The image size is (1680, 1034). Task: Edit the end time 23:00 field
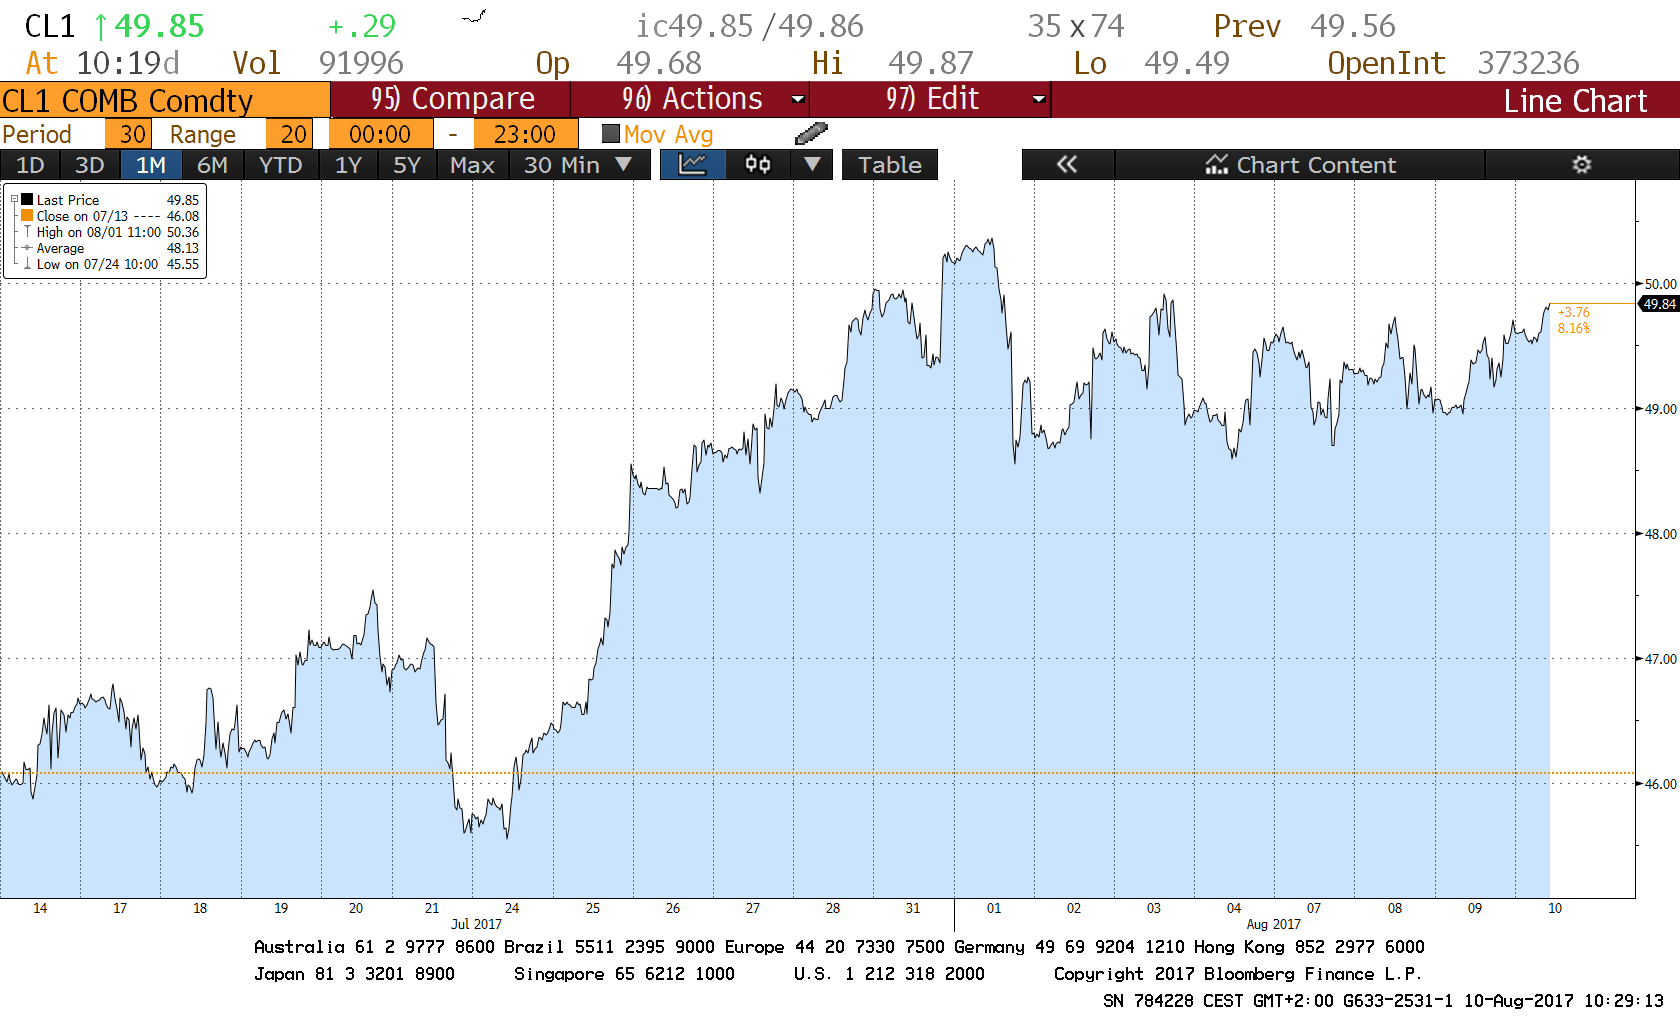coord(526,134)
